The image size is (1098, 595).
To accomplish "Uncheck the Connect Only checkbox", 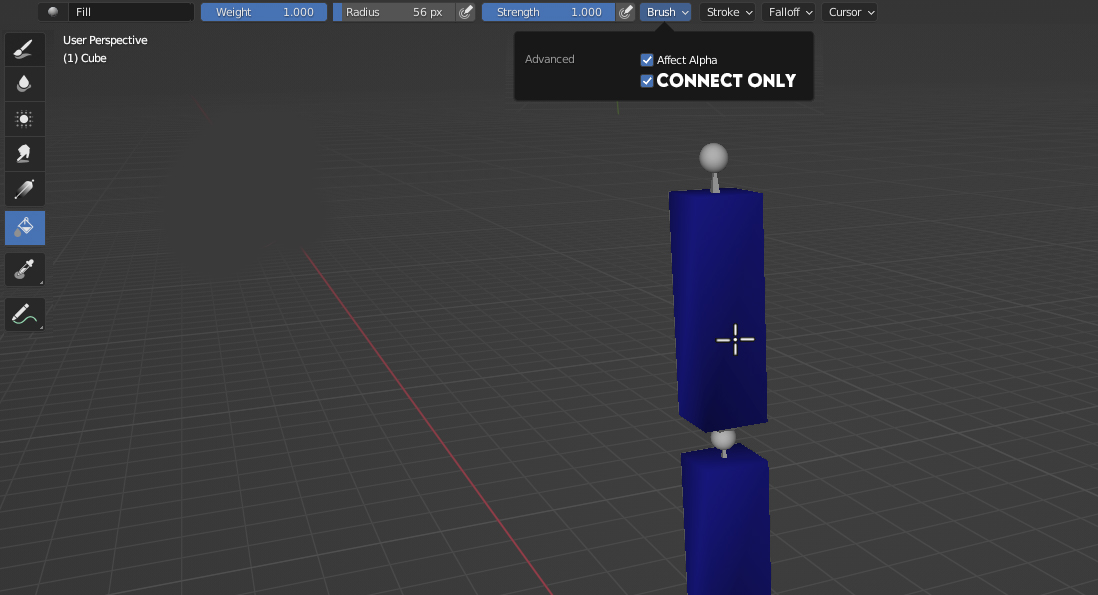I will [647, 81].
